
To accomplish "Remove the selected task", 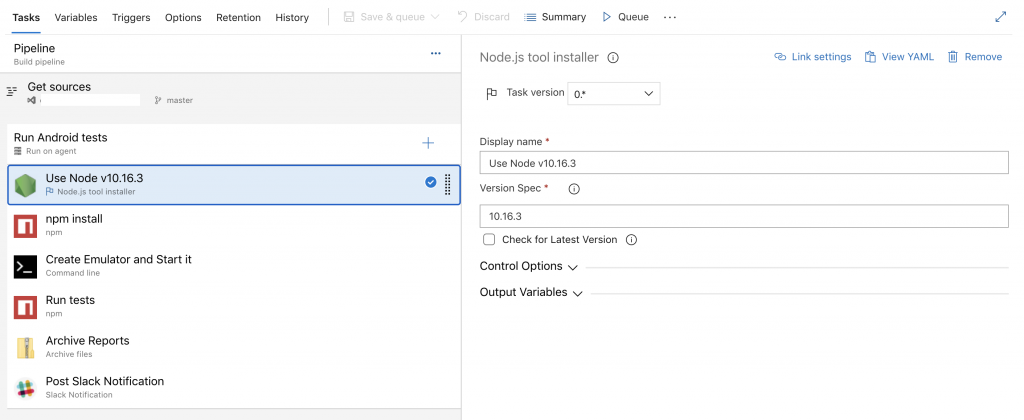I will 974,57.
